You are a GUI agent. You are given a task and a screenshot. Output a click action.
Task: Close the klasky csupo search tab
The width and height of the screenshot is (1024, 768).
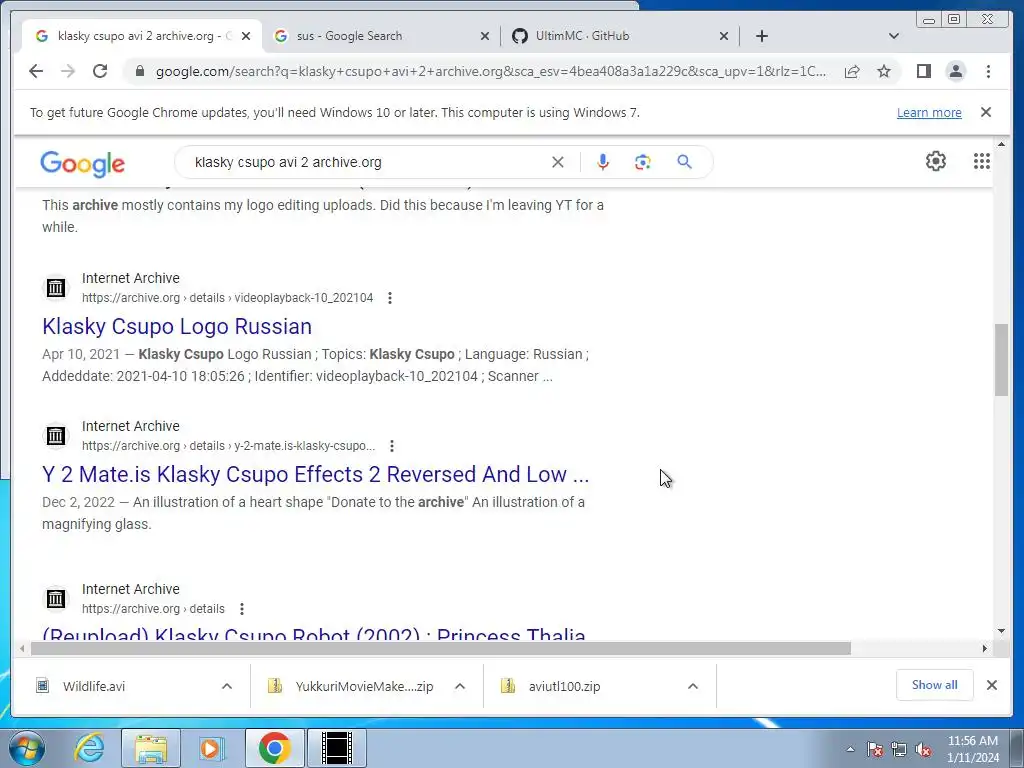click(x=246, y=37)
